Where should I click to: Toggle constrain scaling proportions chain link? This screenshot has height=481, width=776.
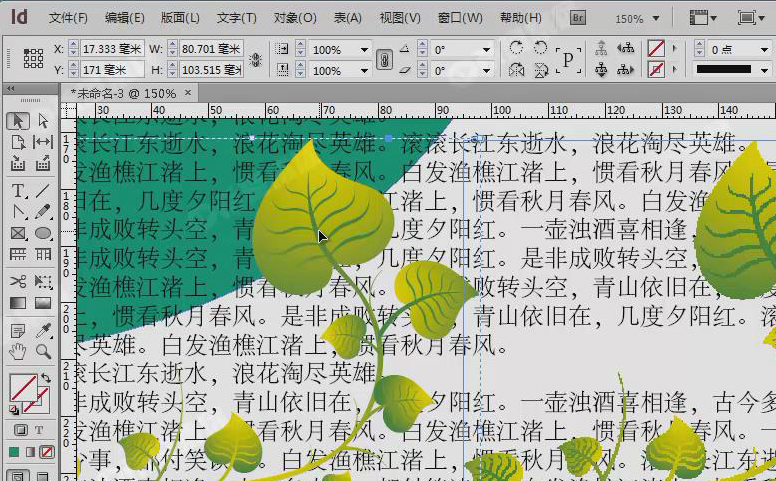point(383,59)
